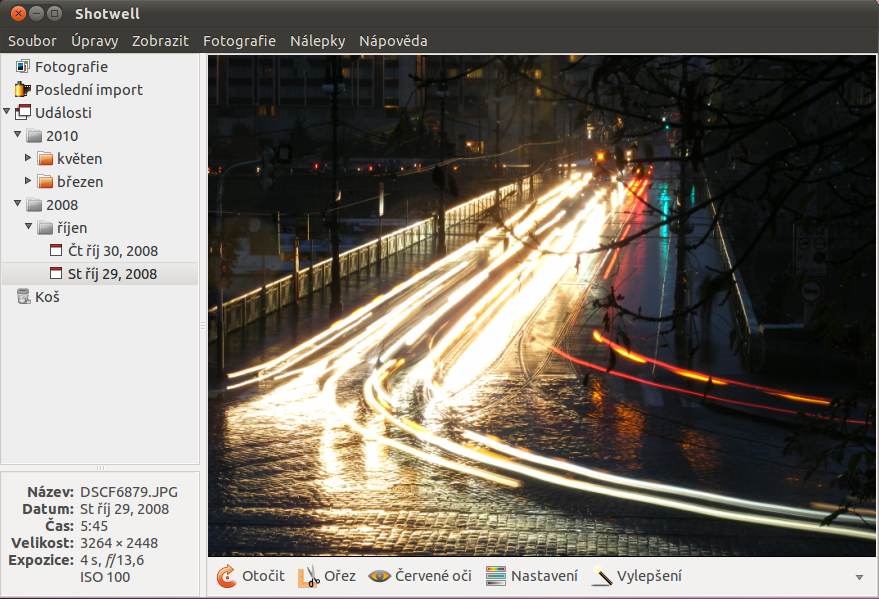Close the Shotwell window
This screenshot has width=879, height=599.
pyautogui.click(x=18, y=13)
